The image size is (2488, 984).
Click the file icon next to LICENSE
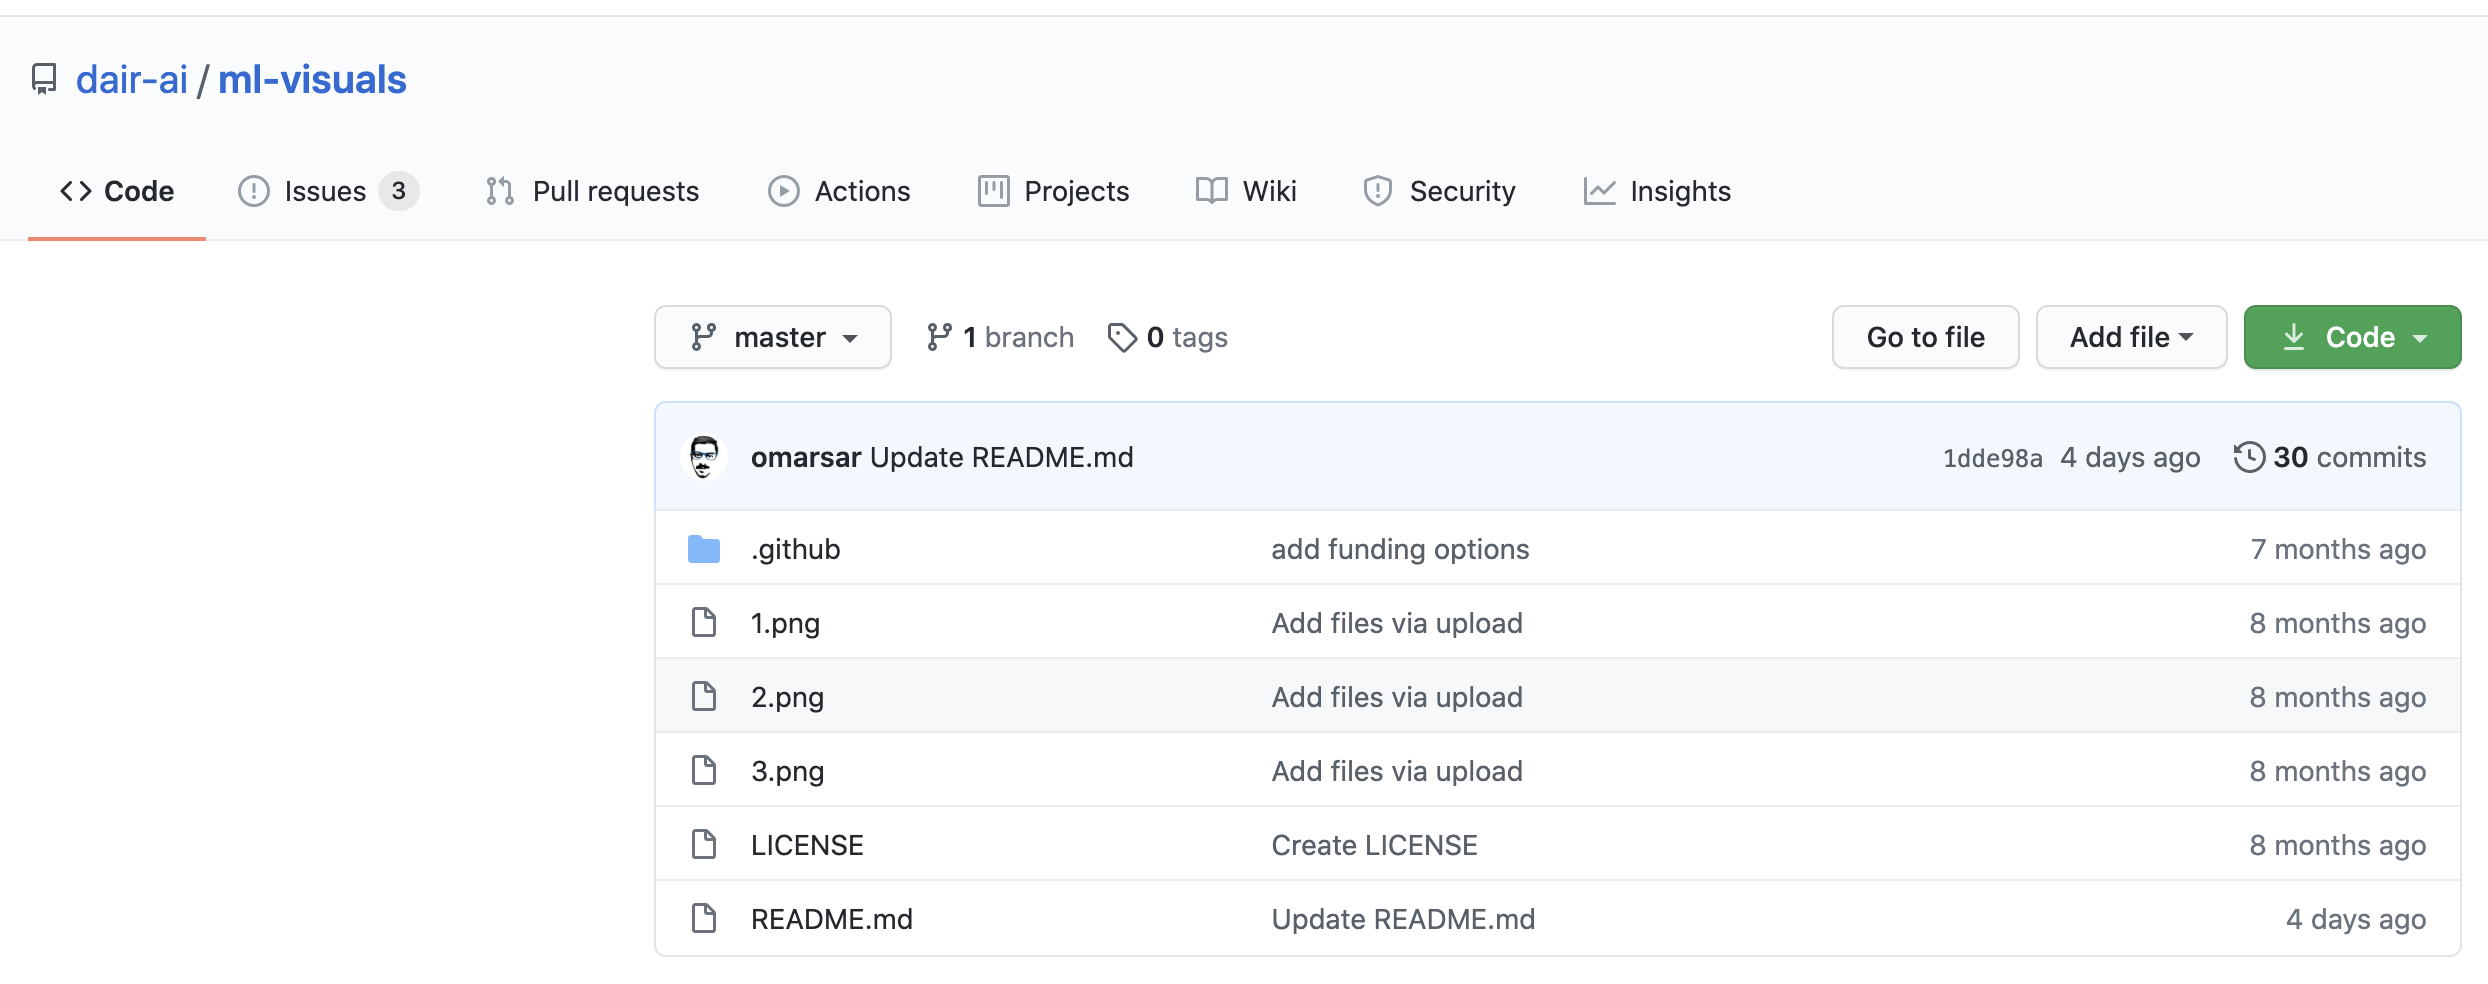[704, 845]
